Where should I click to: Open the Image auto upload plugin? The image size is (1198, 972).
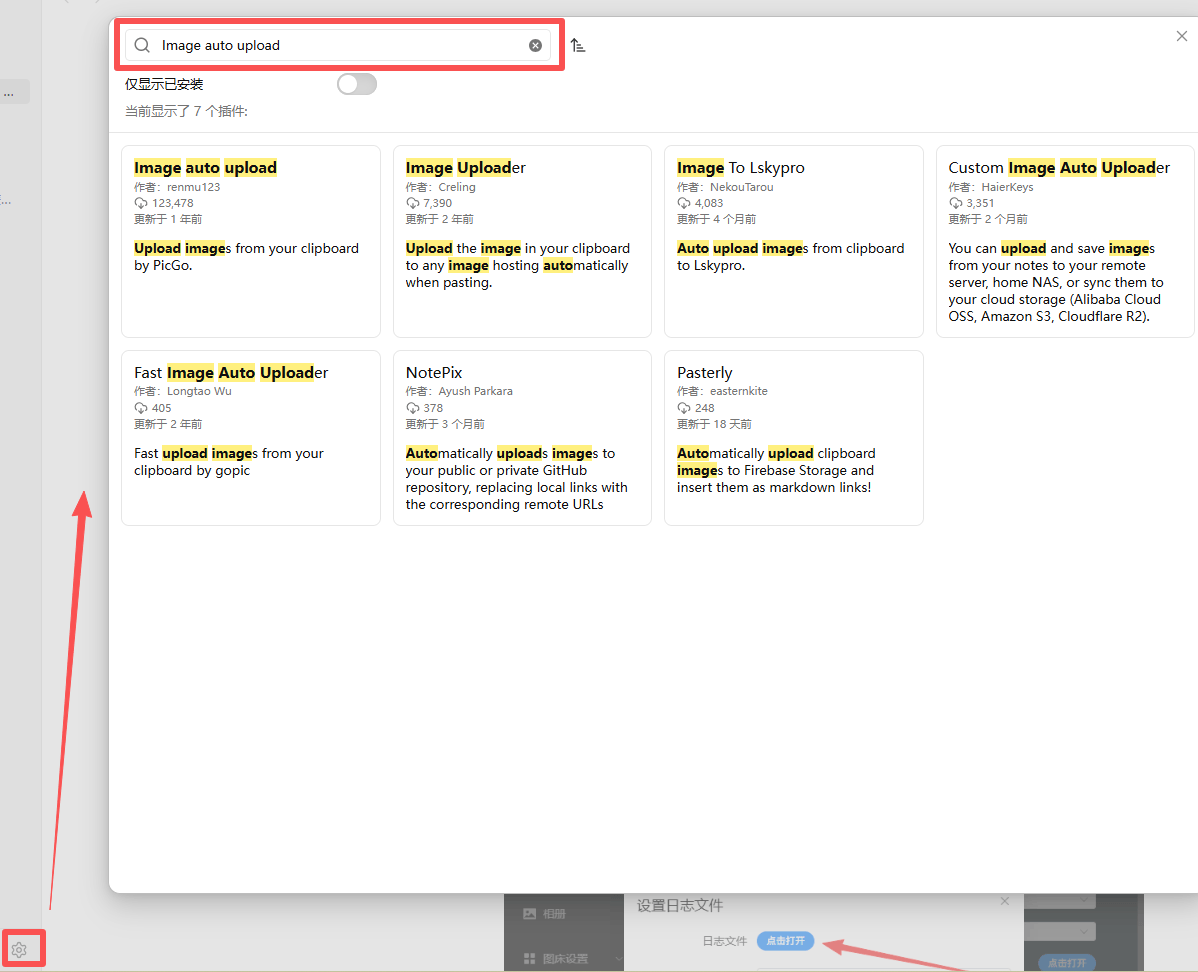251,241
